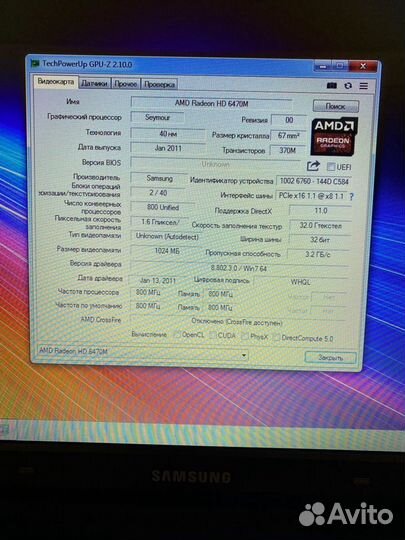Click the graphics processor field Seymour

tap(157, 117)
